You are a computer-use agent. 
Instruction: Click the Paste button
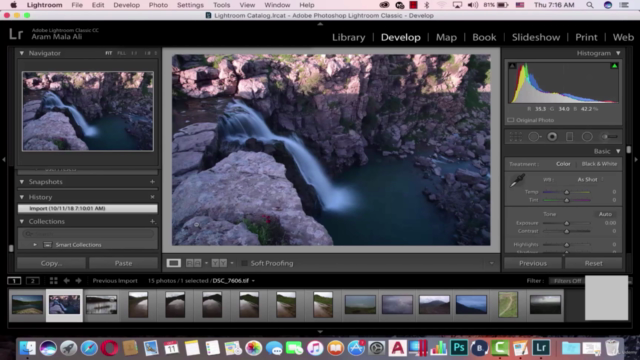pos(123,263)
